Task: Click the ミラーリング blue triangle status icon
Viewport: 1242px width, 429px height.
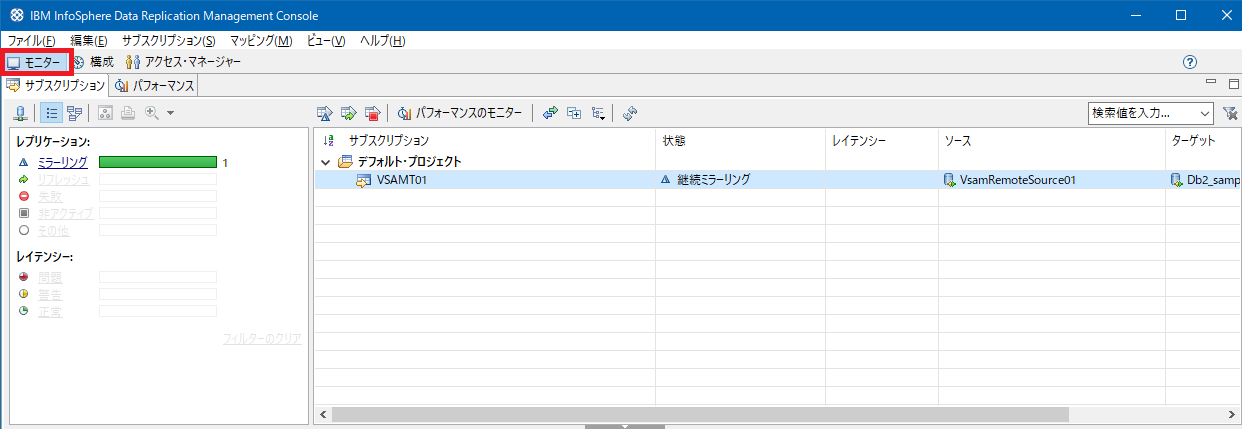Action: (x=23, y=162)
